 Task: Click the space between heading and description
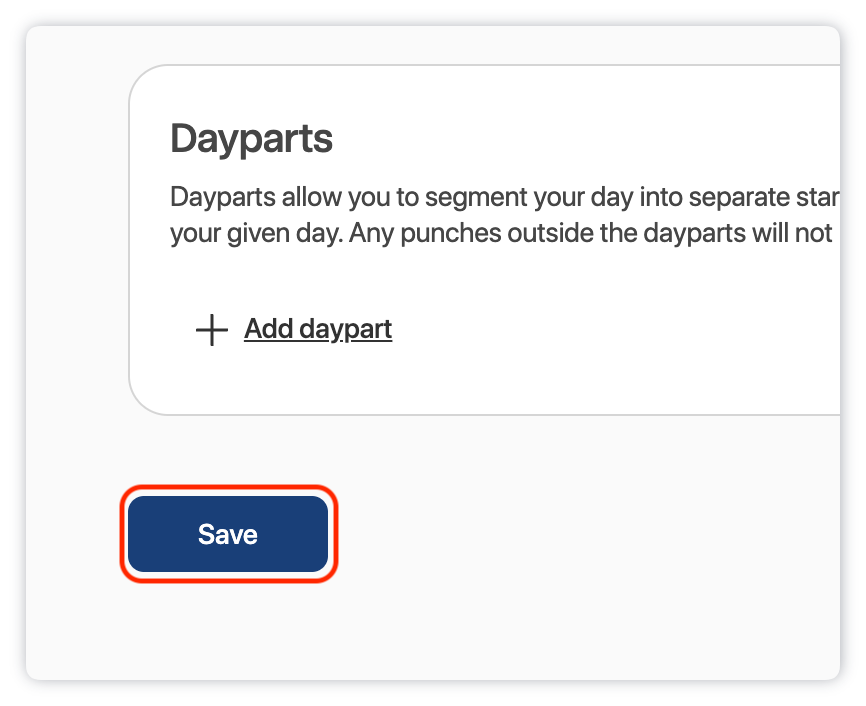pos(387,171)
